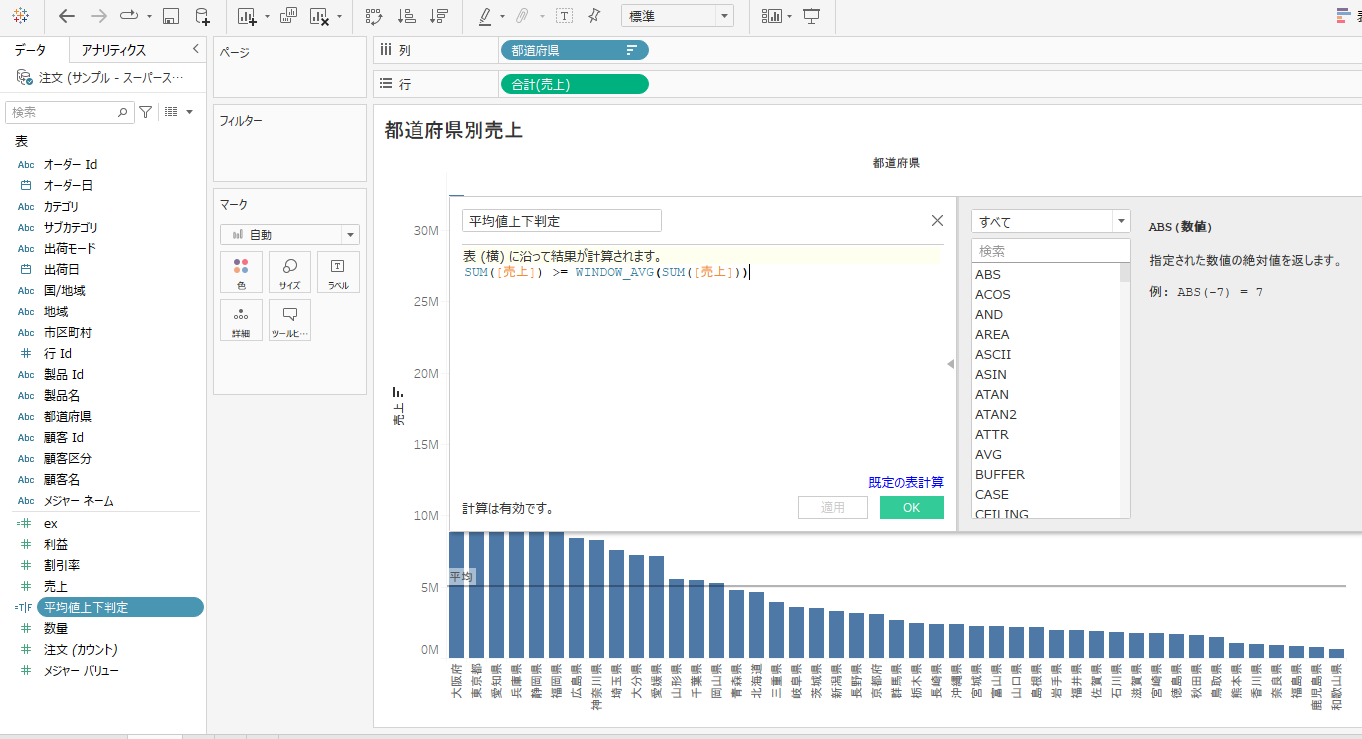Collapse the data pane chevron

pyautogui.click(x=195, y=49)
